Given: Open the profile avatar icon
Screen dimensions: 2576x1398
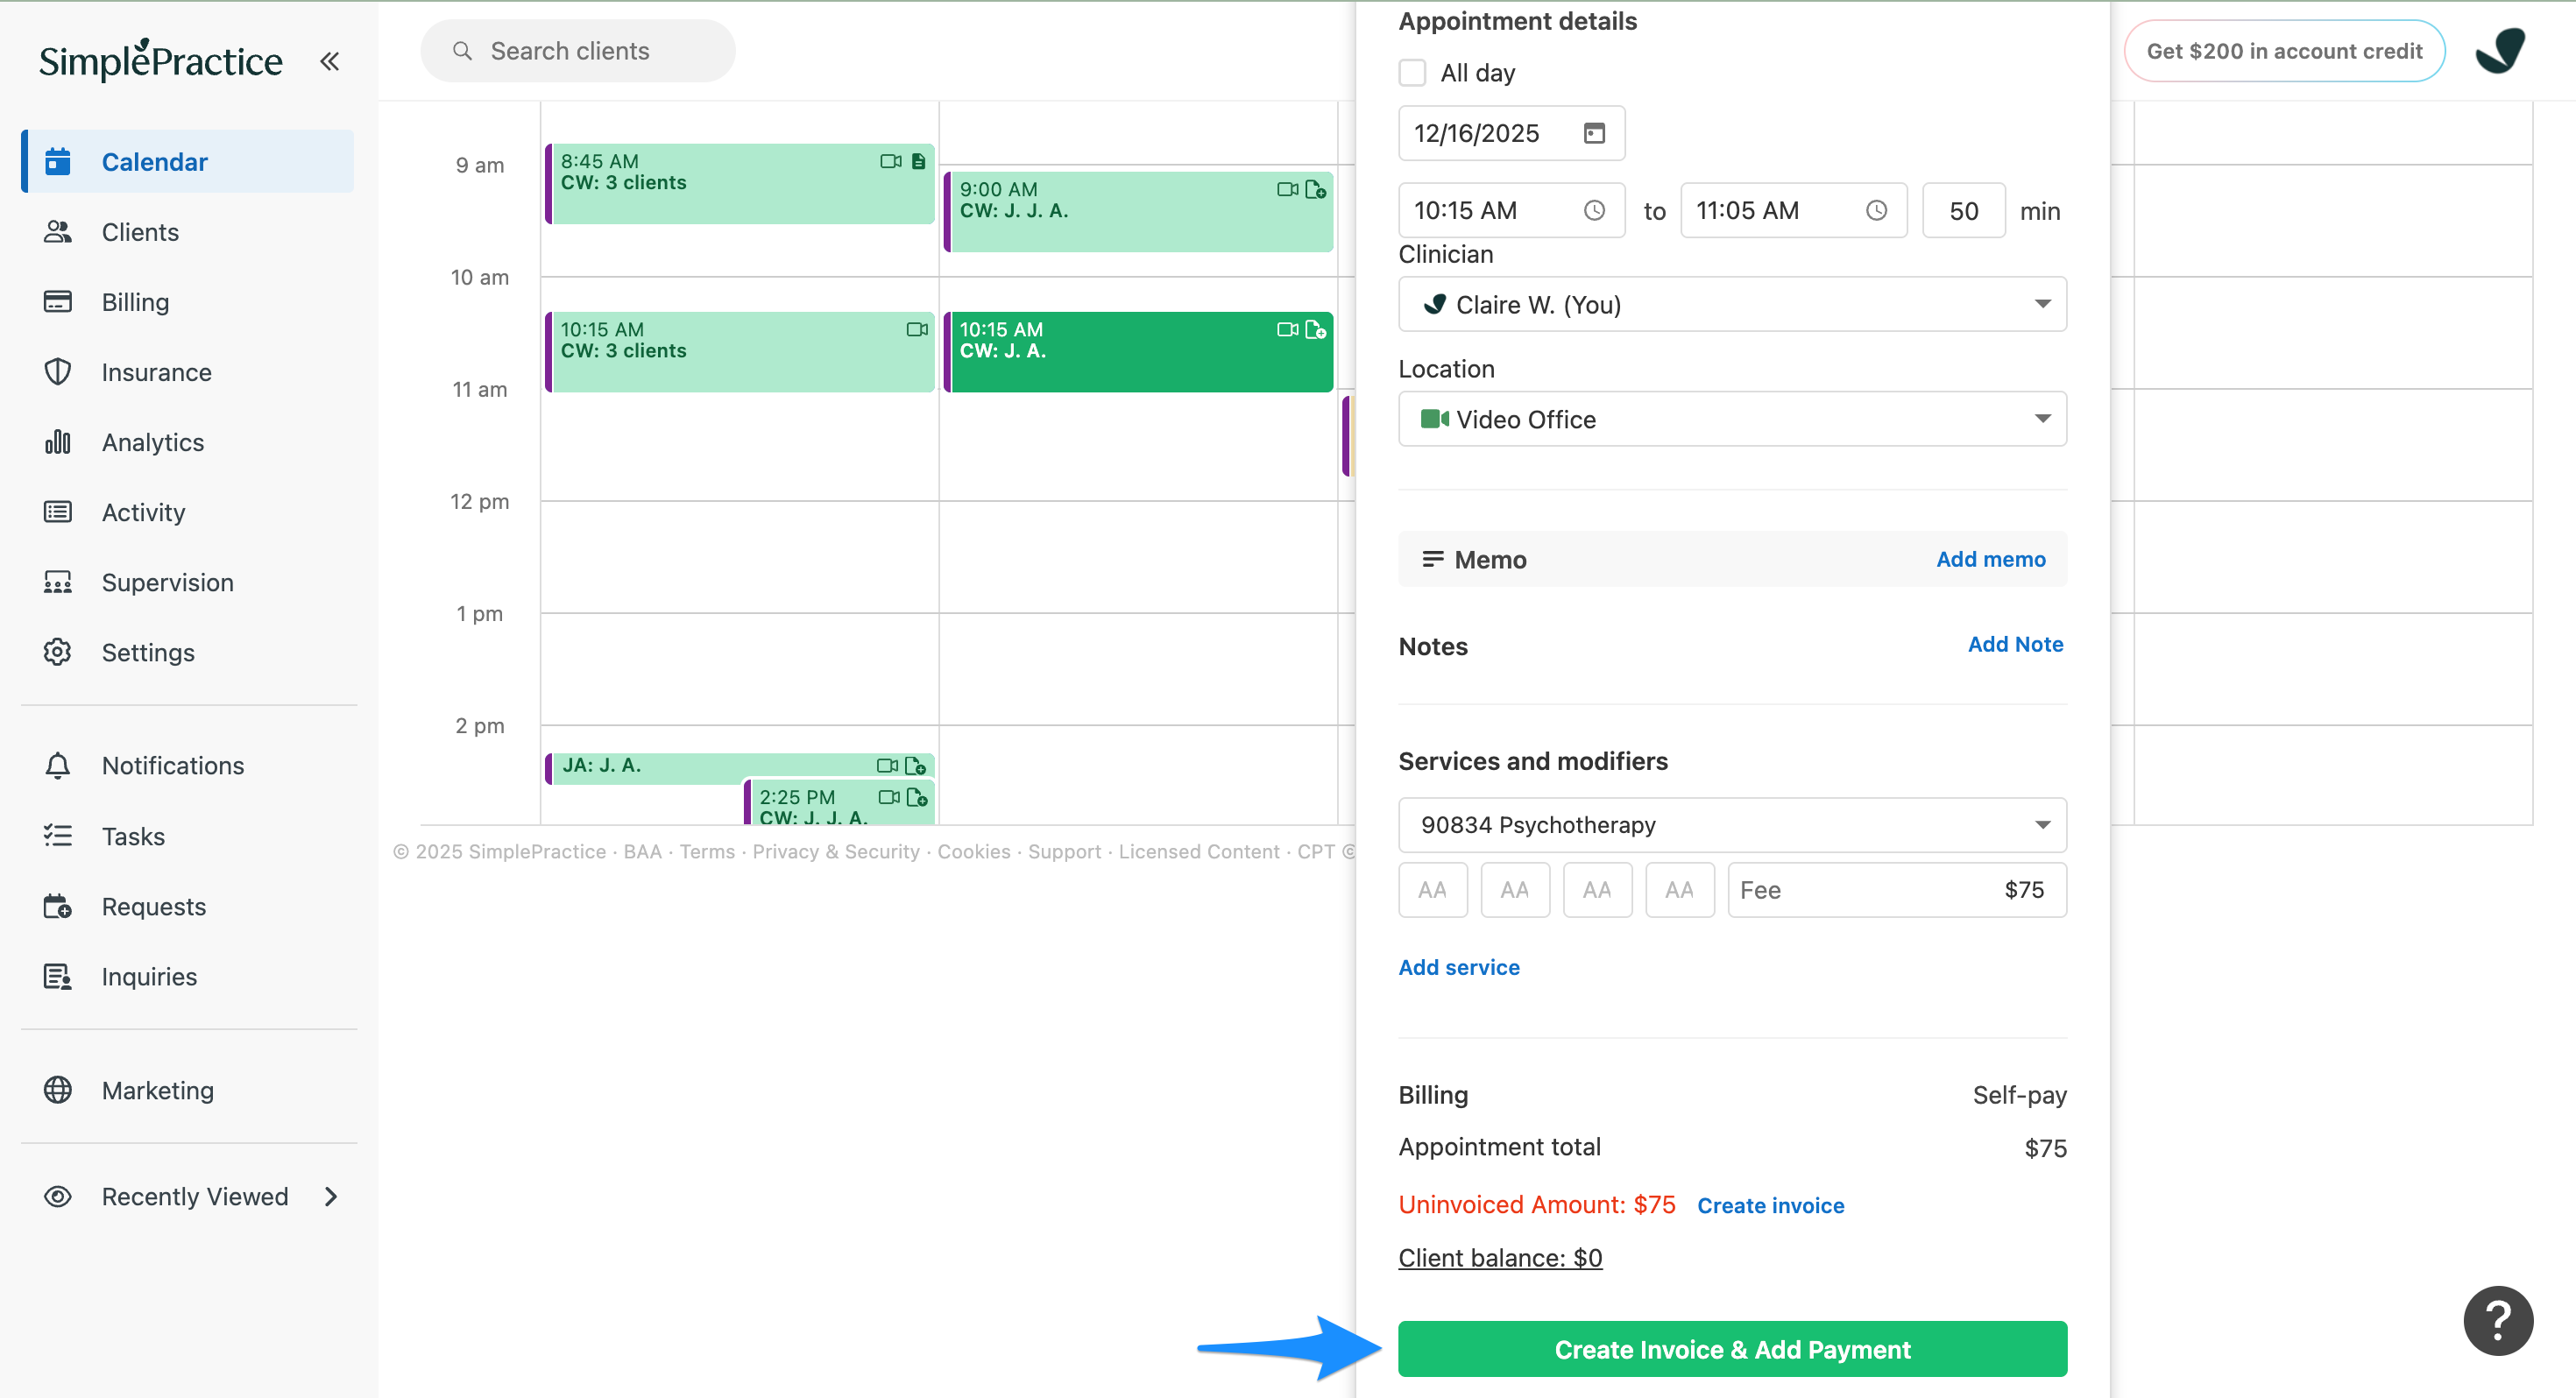Looking at the screenshot, I should pos(2500,50).
